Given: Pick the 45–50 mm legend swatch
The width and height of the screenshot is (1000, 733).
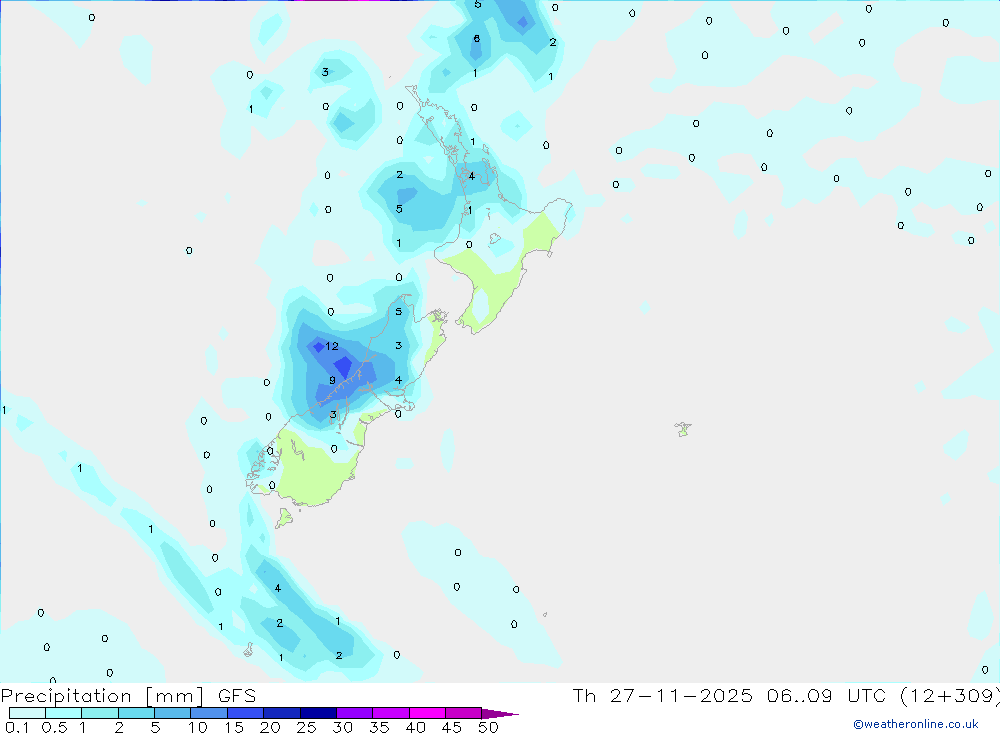Looking at the screenshot, I should tap(464, 713).
